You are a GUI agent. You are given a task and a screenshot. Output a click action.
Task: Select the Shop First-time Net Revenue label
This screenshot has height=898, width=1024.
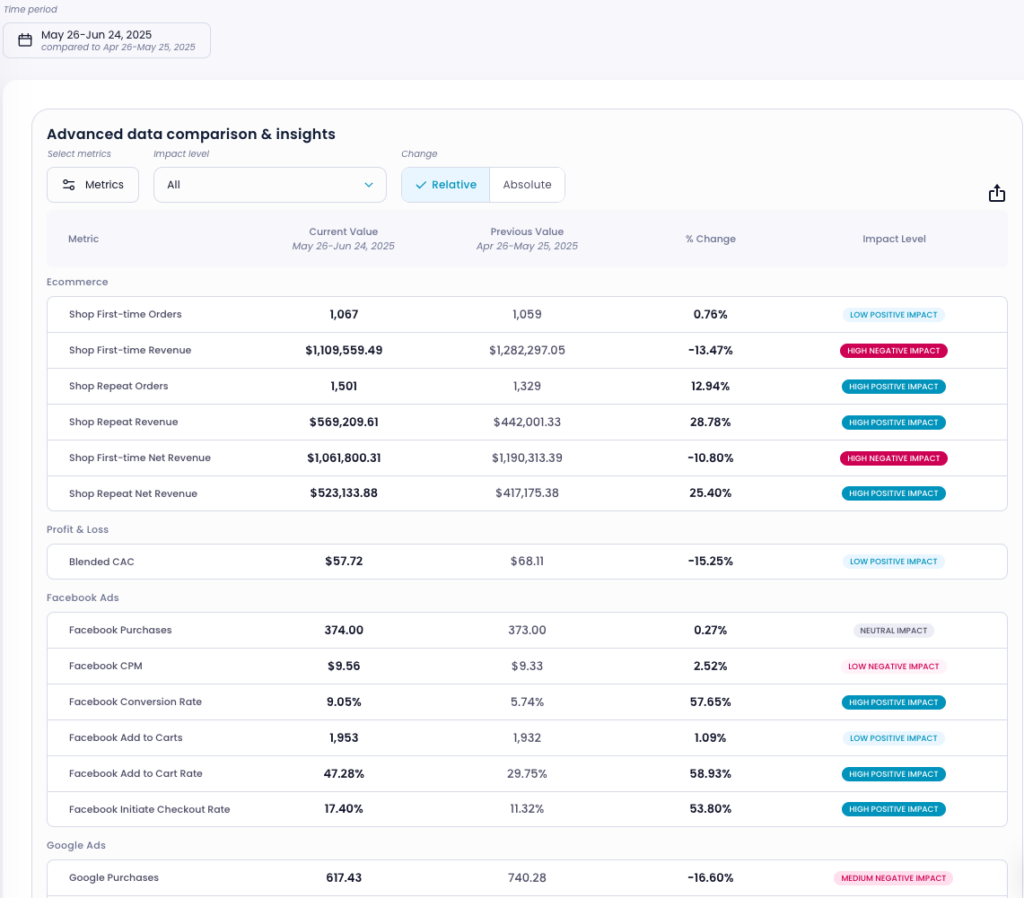(140, 458)
